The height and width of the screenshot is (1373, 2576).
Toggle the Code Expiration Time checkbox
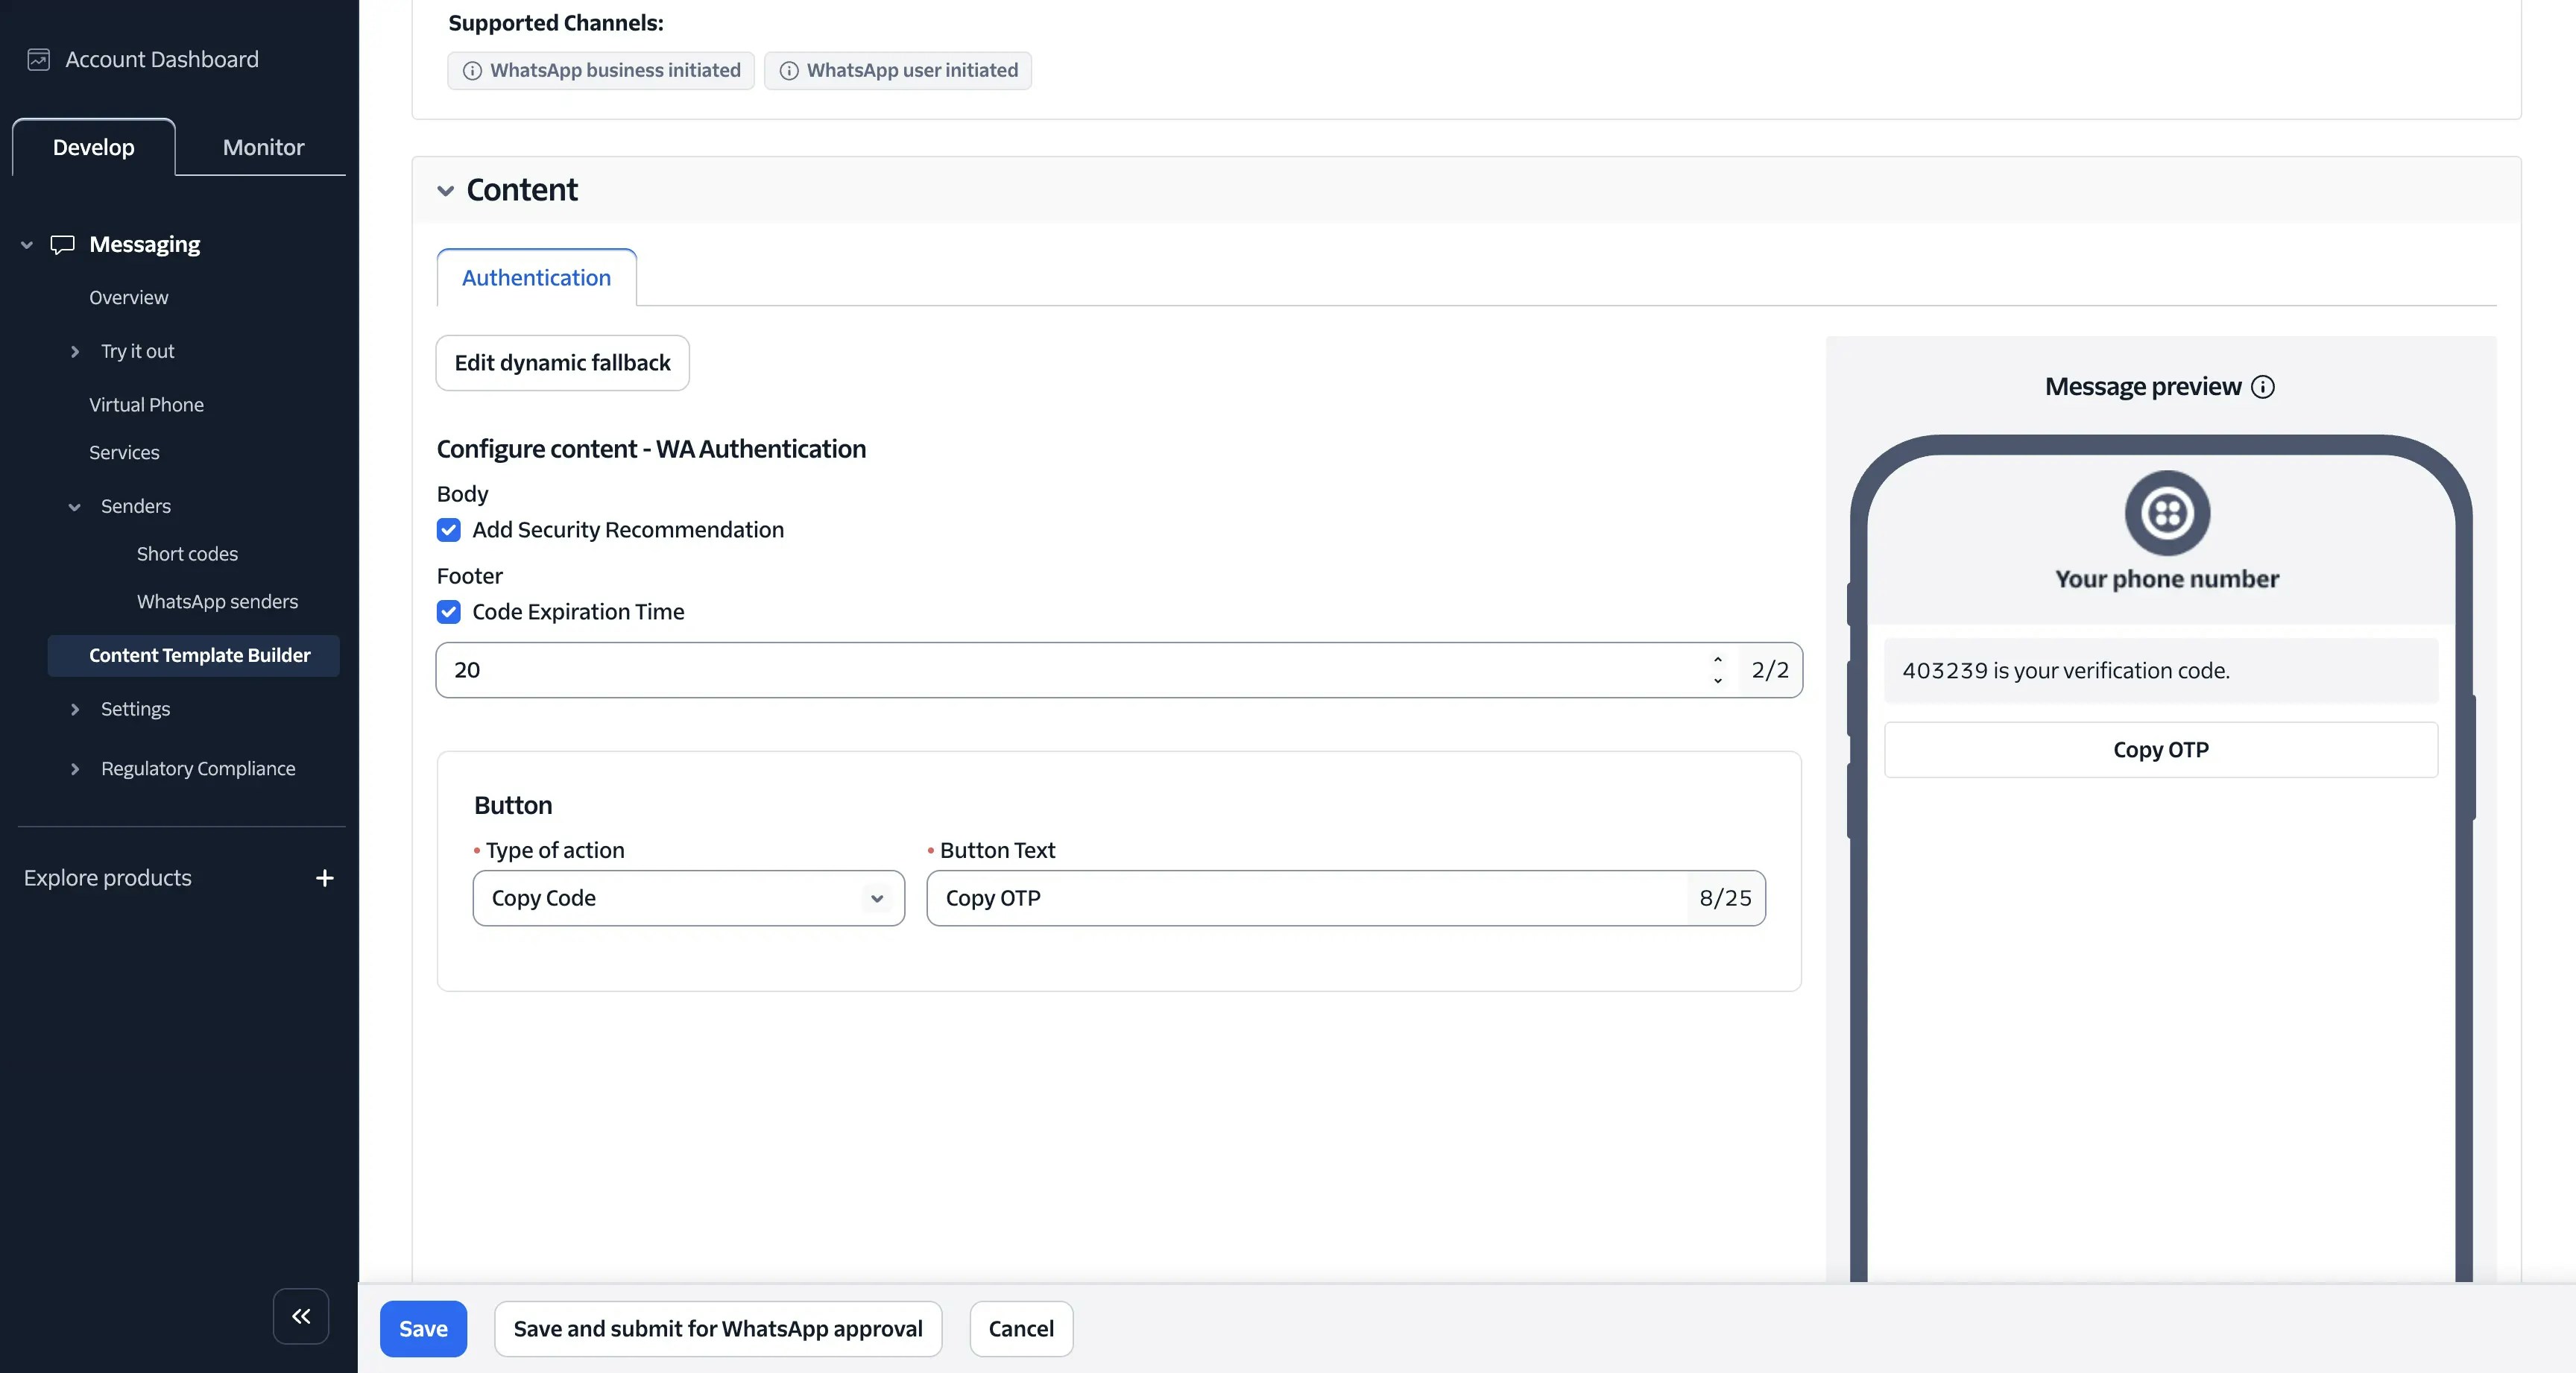449,612
